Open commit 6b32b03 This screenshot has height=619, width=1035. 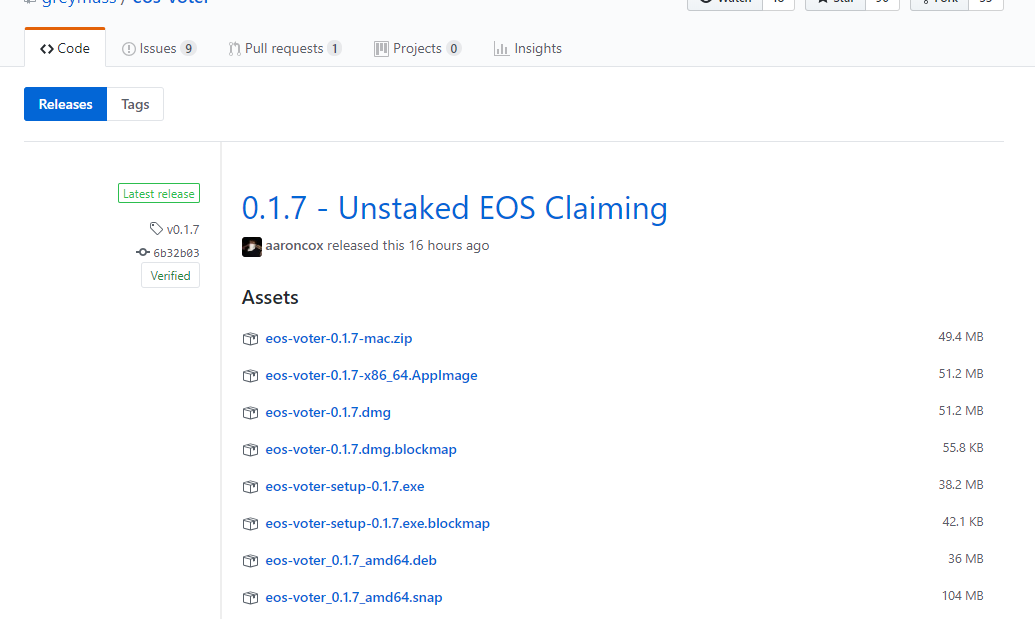[x=175, y=253]
